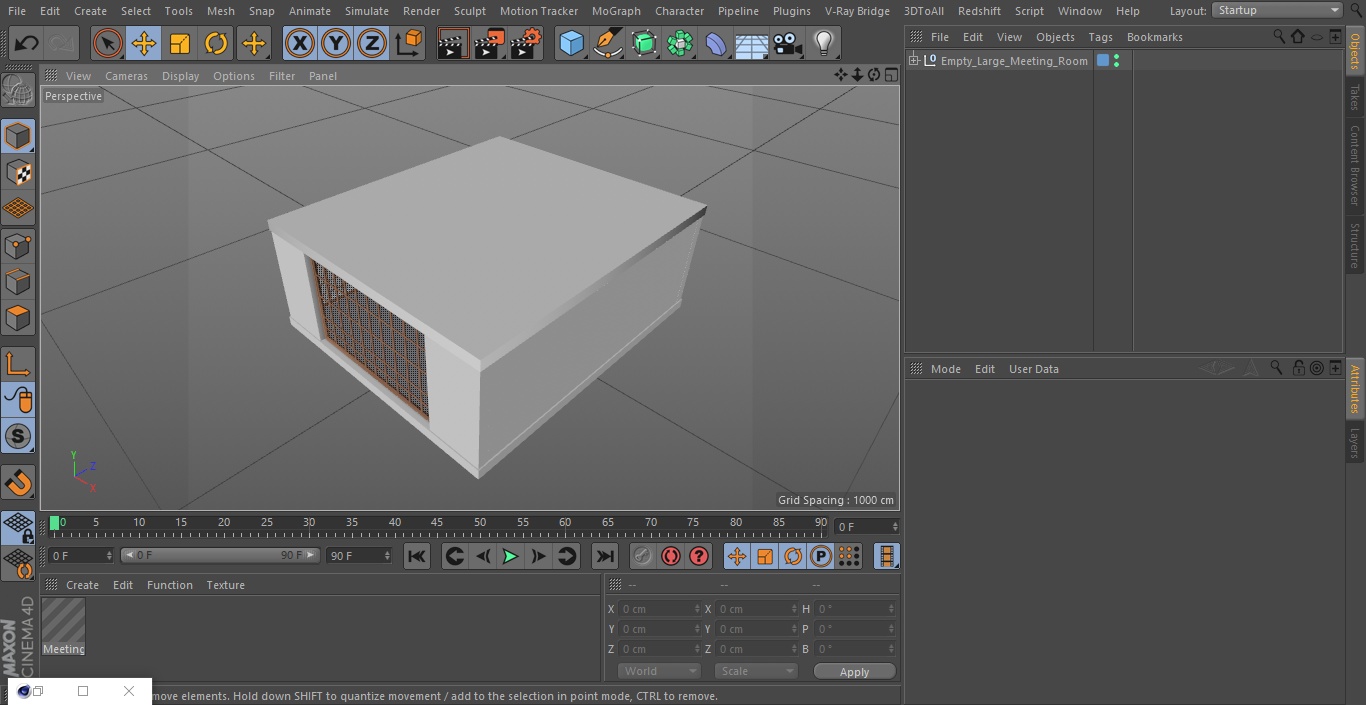Viewport: 1366px width, 705px height.
Task: Open the MoGraph menu
Action: click(616, 11)
